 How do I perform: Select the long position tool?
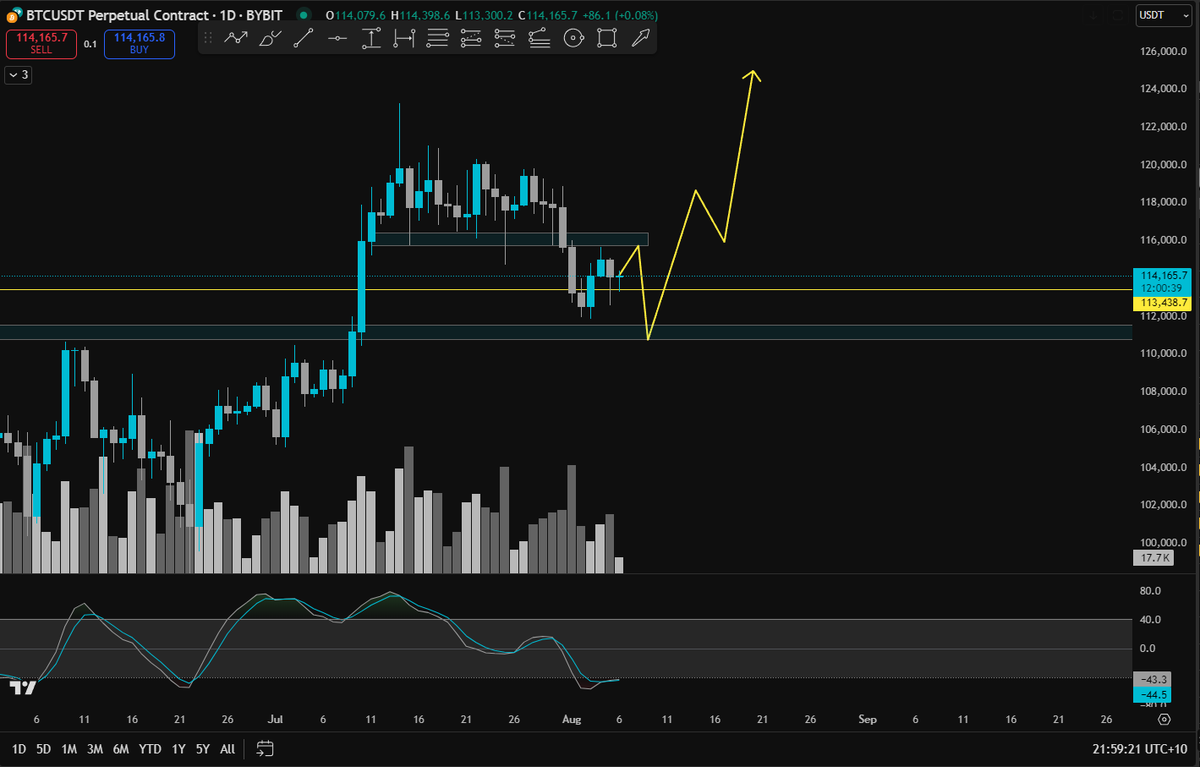pyautogui.click(x=472, y=38)
